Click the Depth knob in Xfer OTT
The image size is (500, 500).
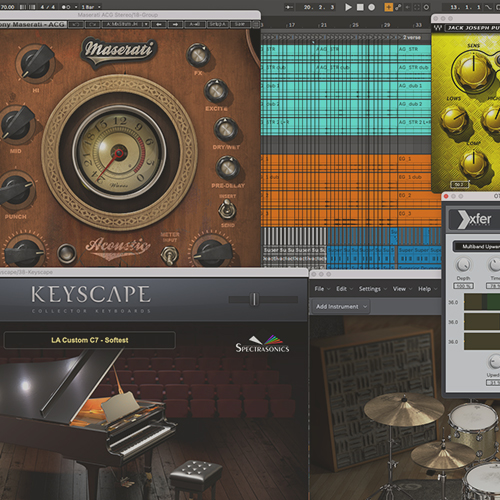(463, 265)
